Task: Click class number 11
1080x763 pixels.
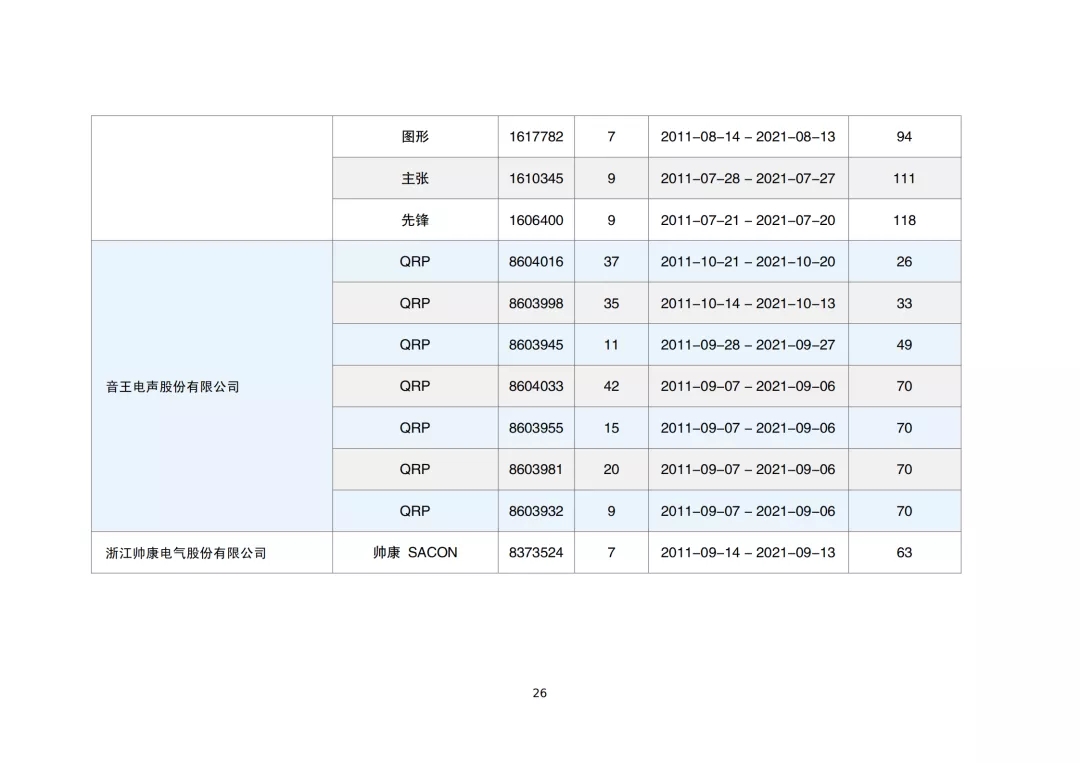Action: (611, 344)
